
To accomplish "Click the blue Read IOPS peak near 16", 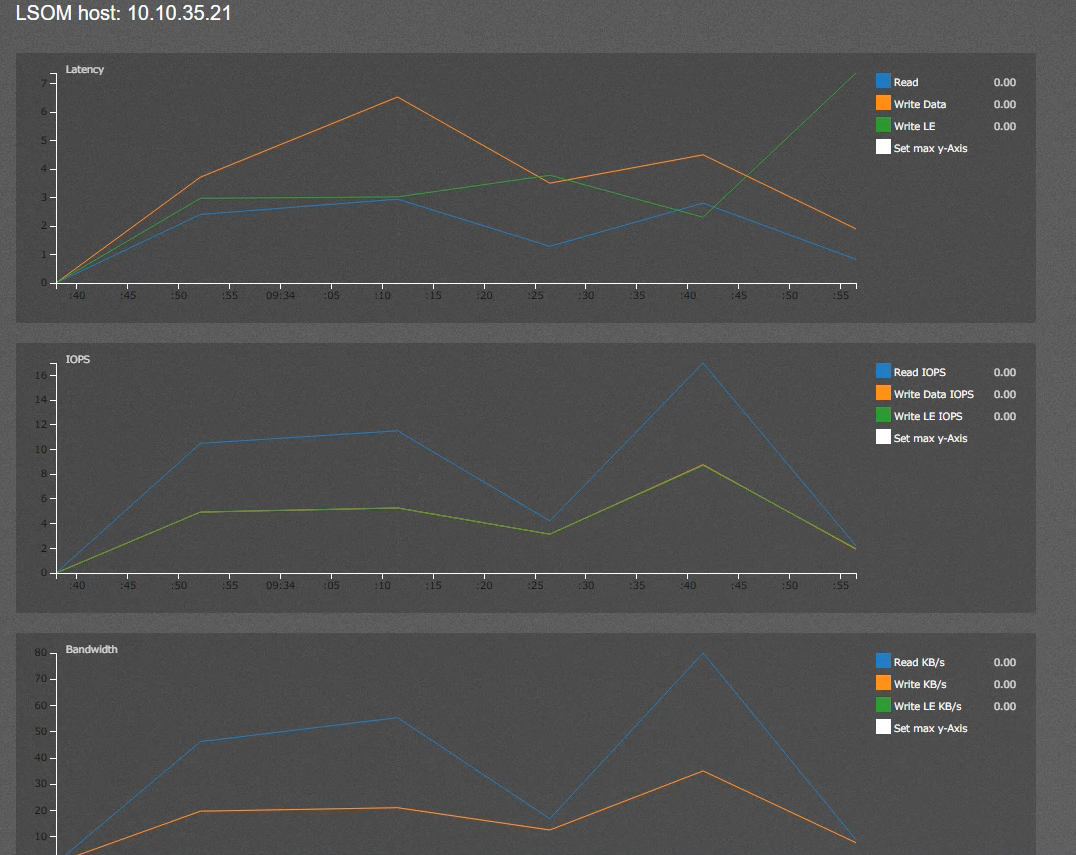I will click(x=703, y=364).
